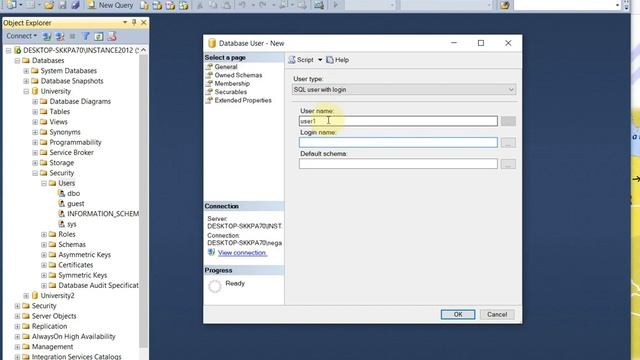The width and height of the screenshot is (640, 360).
Task: Select the Database Snapshots folder
Action: [x=72, y=81]
